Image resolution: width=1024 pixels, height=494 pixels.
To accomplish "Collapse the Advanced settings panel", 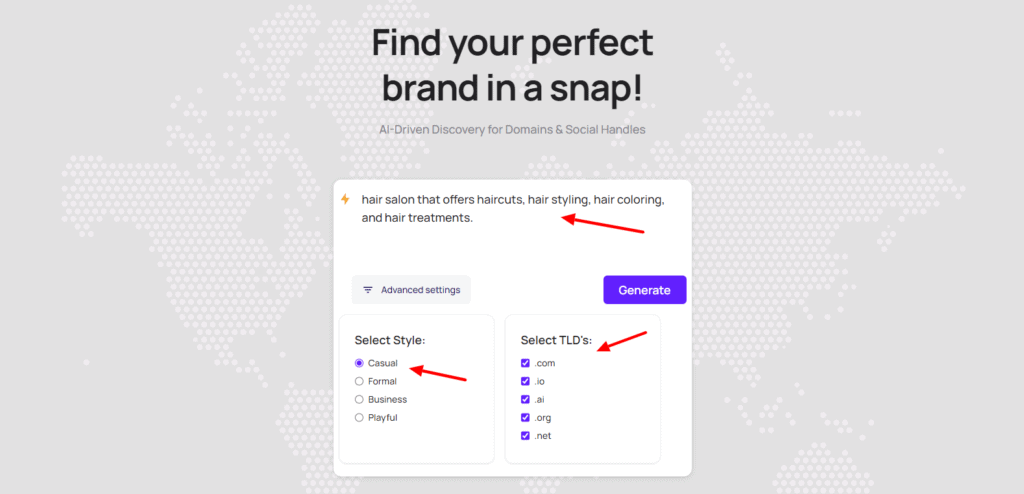I will (x=411, y=289).
